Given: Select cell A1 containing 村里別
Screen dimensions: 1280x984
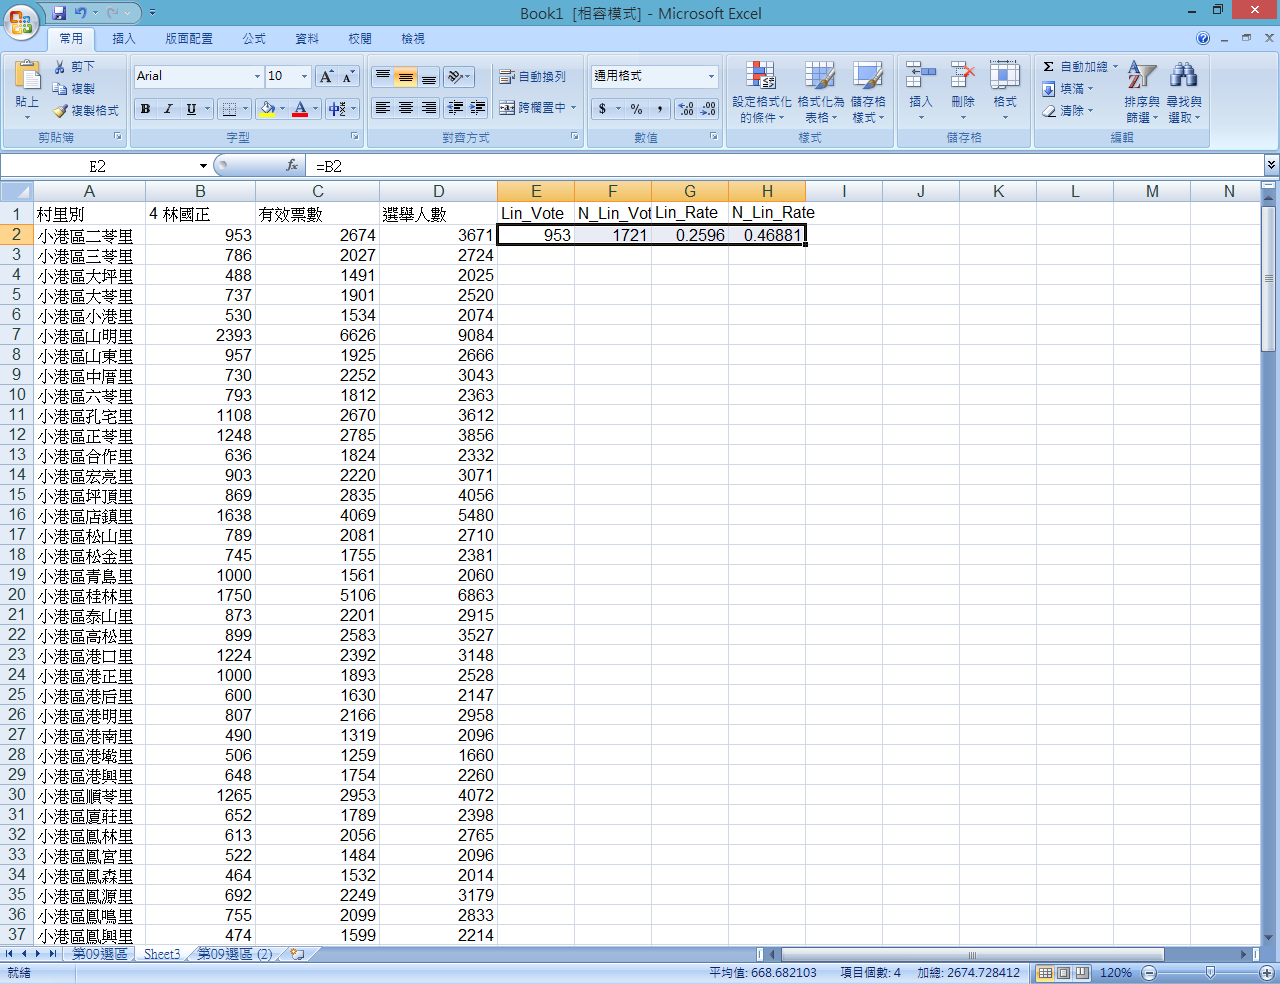Looking at the screenshot, I should click(x=89, y=213).
